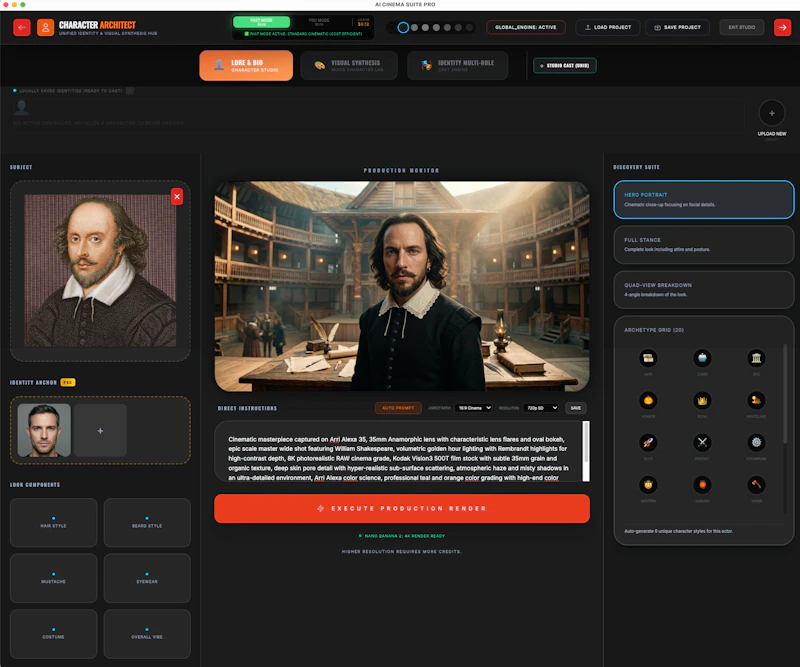
Task: Remove the Shakespeare subject image
Action: pos(177,196)
